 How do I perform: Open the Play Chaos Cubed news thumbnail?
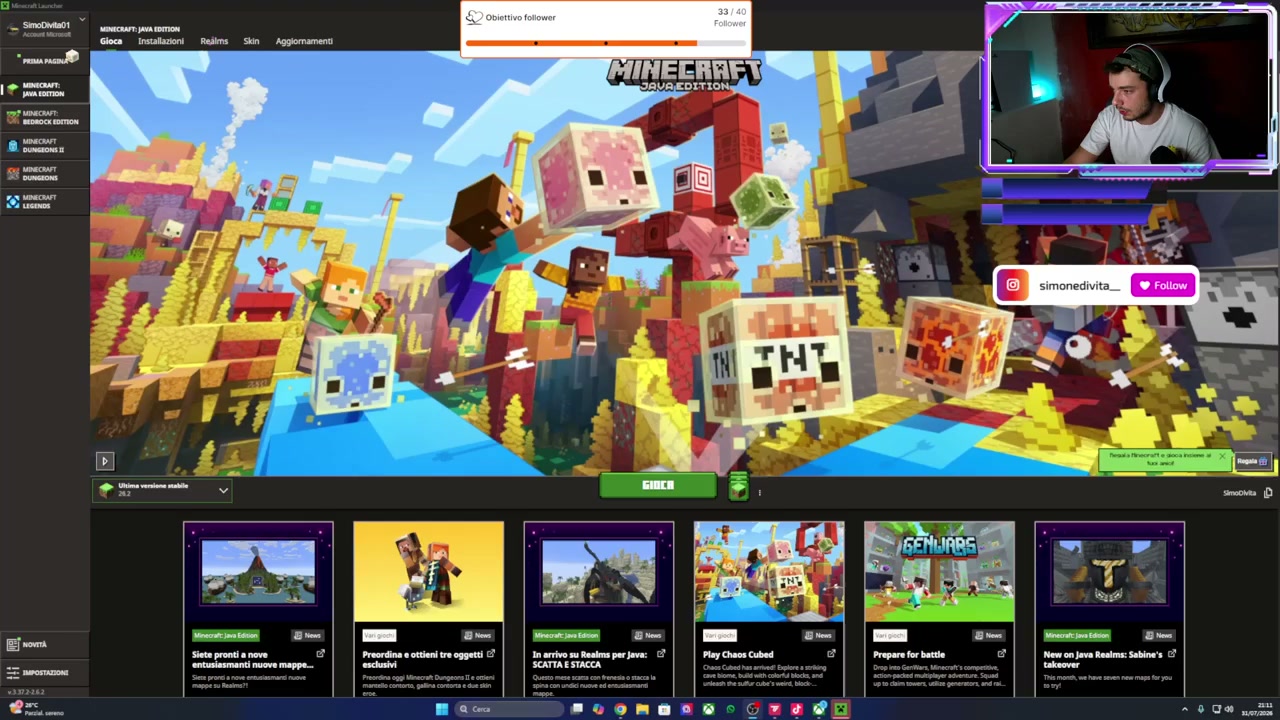tap(769, 572)
